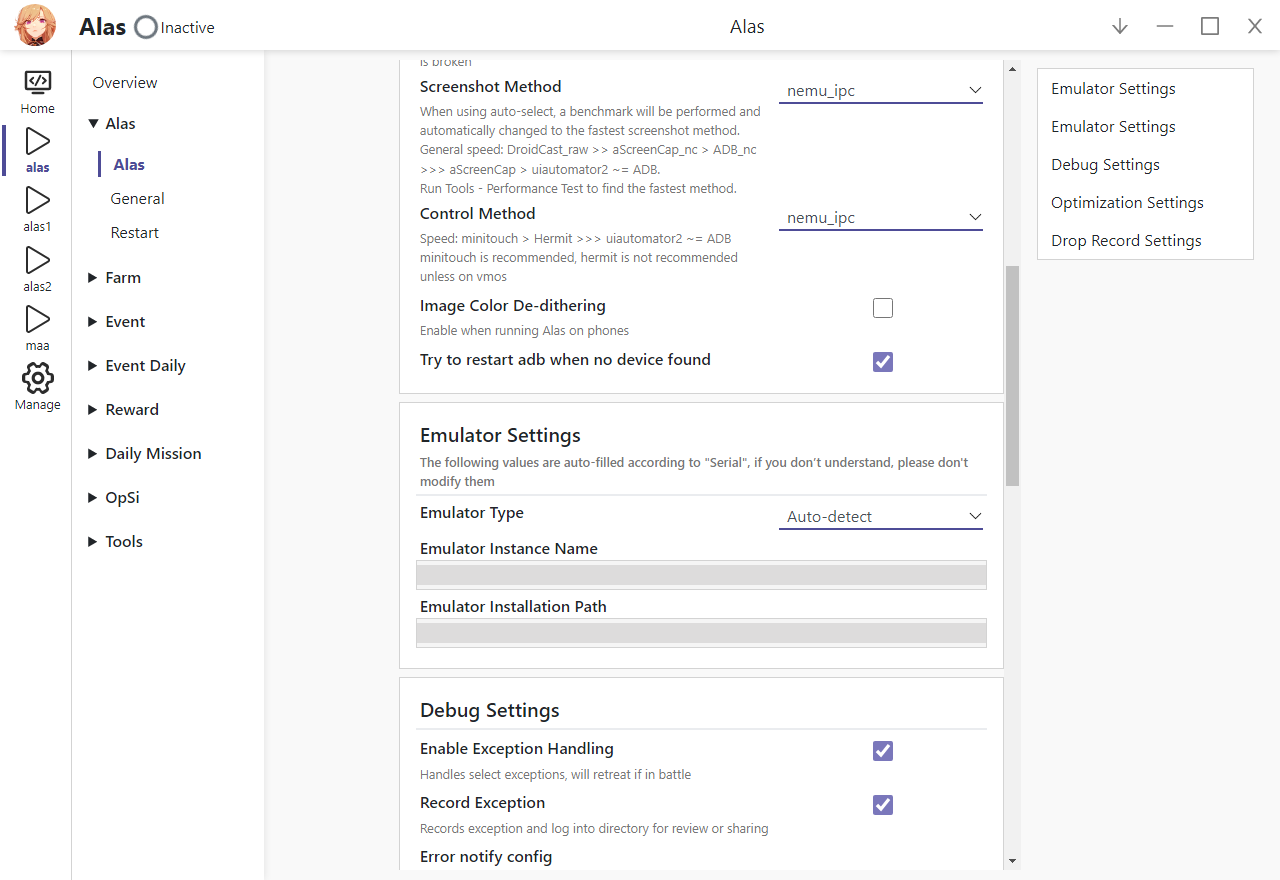This screenshot has width=1280, height=880.
Task: Select the alas1 instance play icon
Action: (38, 200)
